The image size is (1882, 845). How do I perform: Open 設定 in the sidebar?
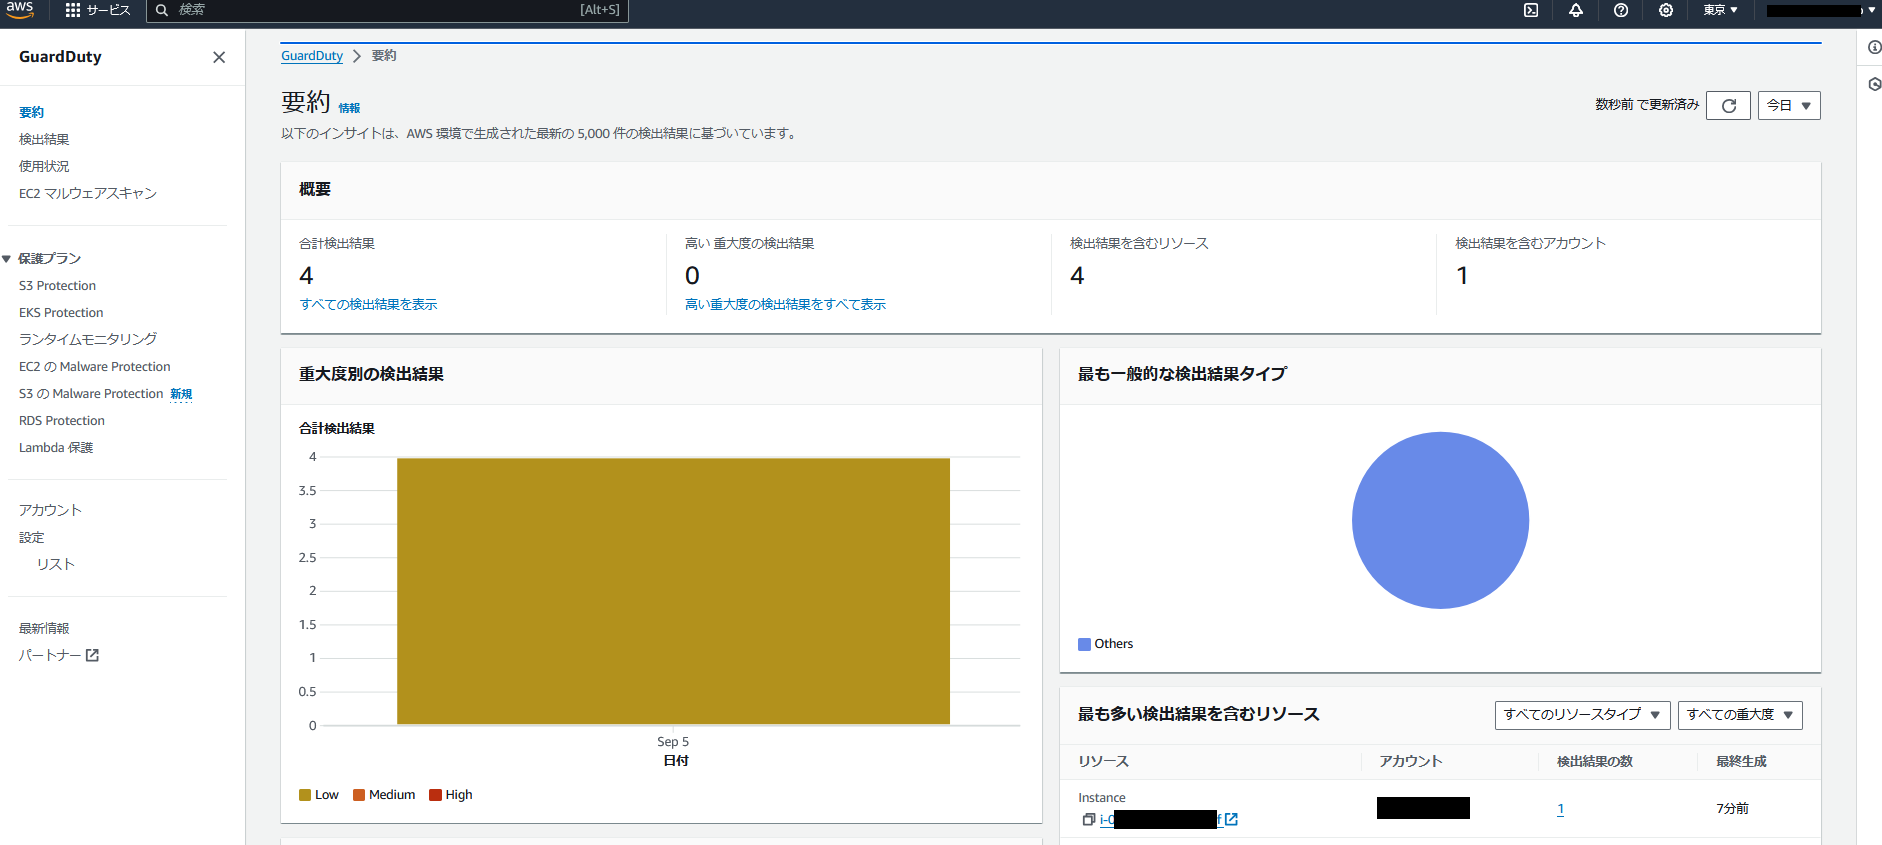[32, 537]
